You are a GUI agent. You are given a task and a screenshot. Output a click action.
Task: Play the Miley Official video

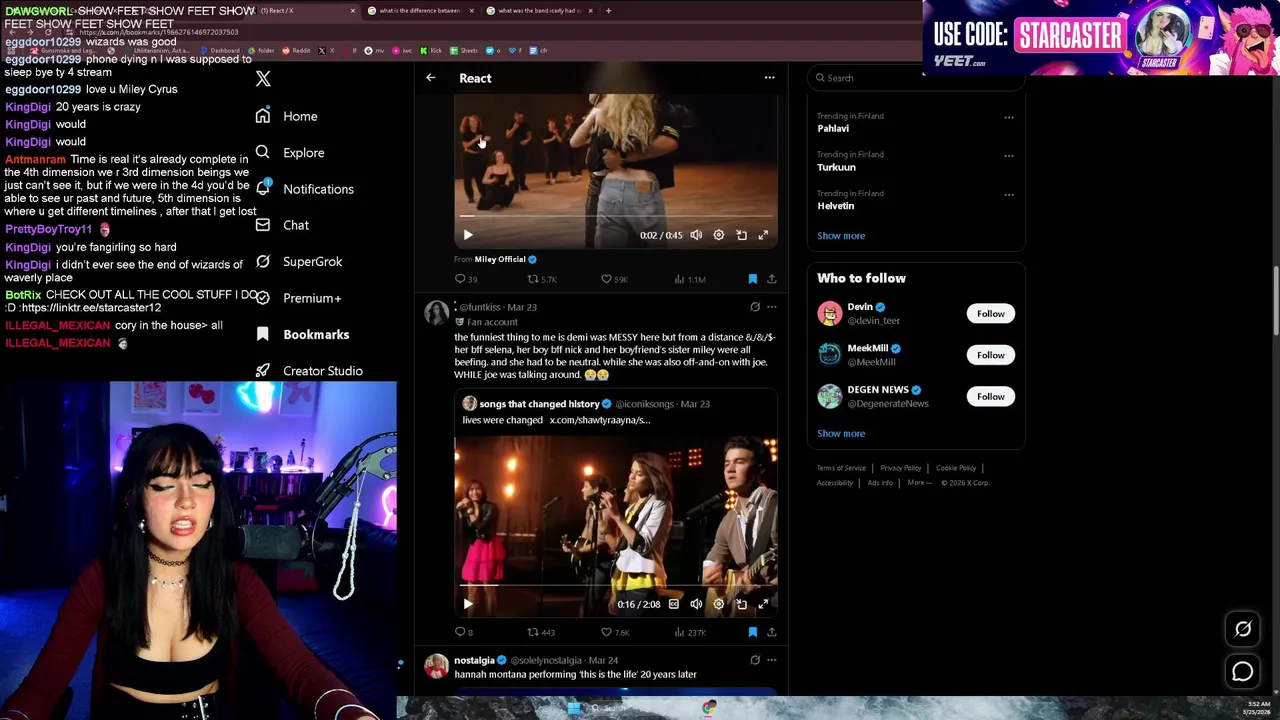(468, 235)
